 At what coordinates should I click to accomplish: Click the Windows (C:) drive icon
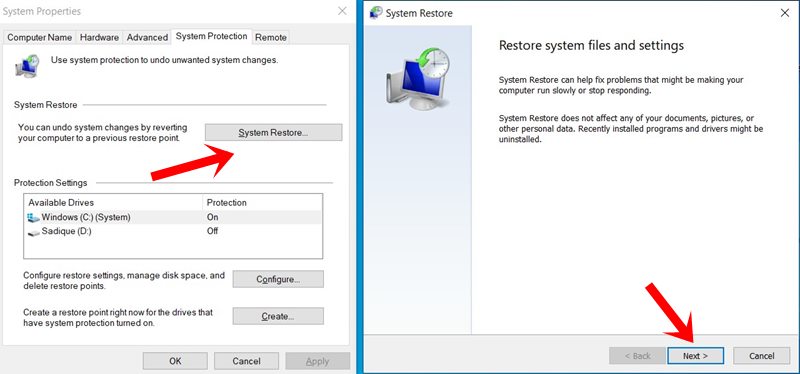coord(33,217)
